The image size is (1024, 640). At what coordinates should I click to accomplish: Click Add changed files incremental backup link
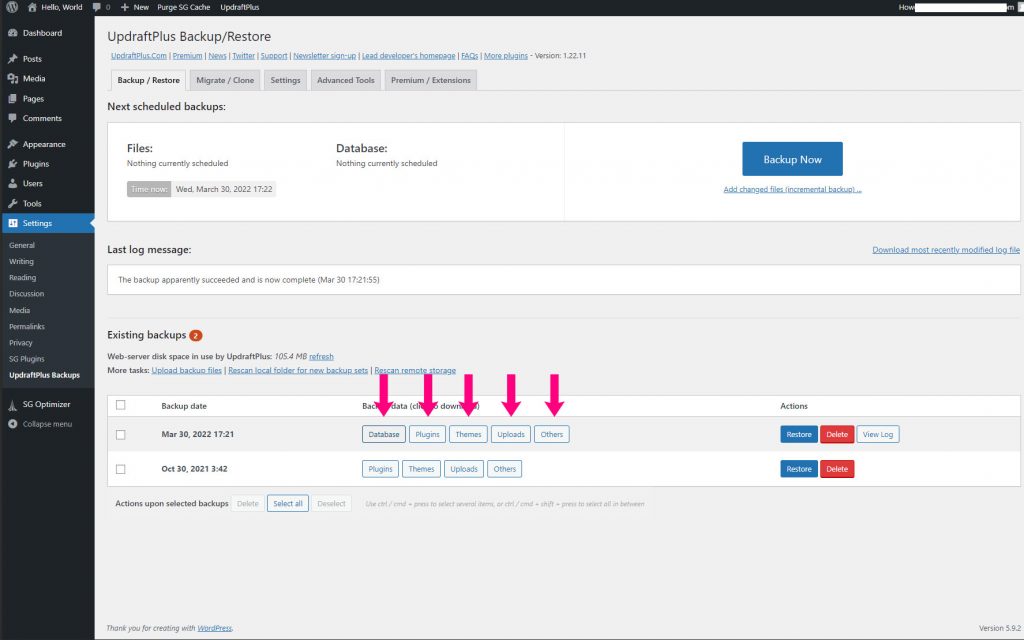pyautogui.click(x=792, y=189)
